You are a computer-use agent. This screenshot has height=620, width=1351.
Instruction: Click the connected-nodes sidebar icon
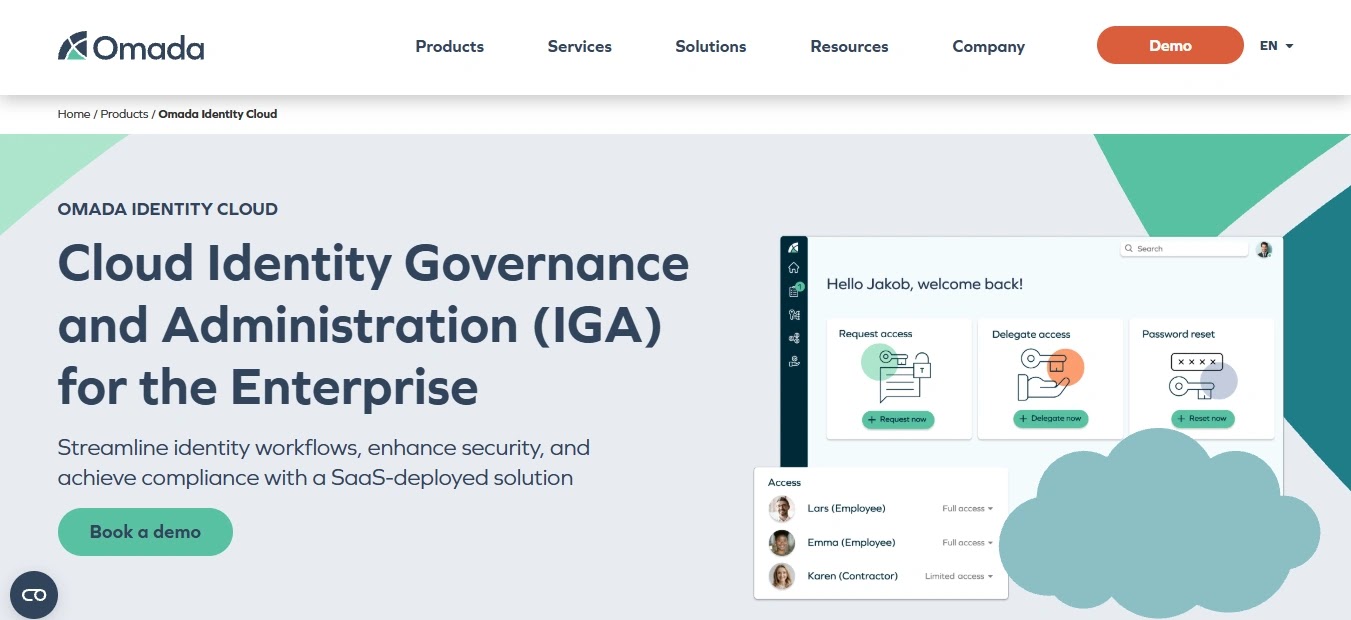coord(794,338)
